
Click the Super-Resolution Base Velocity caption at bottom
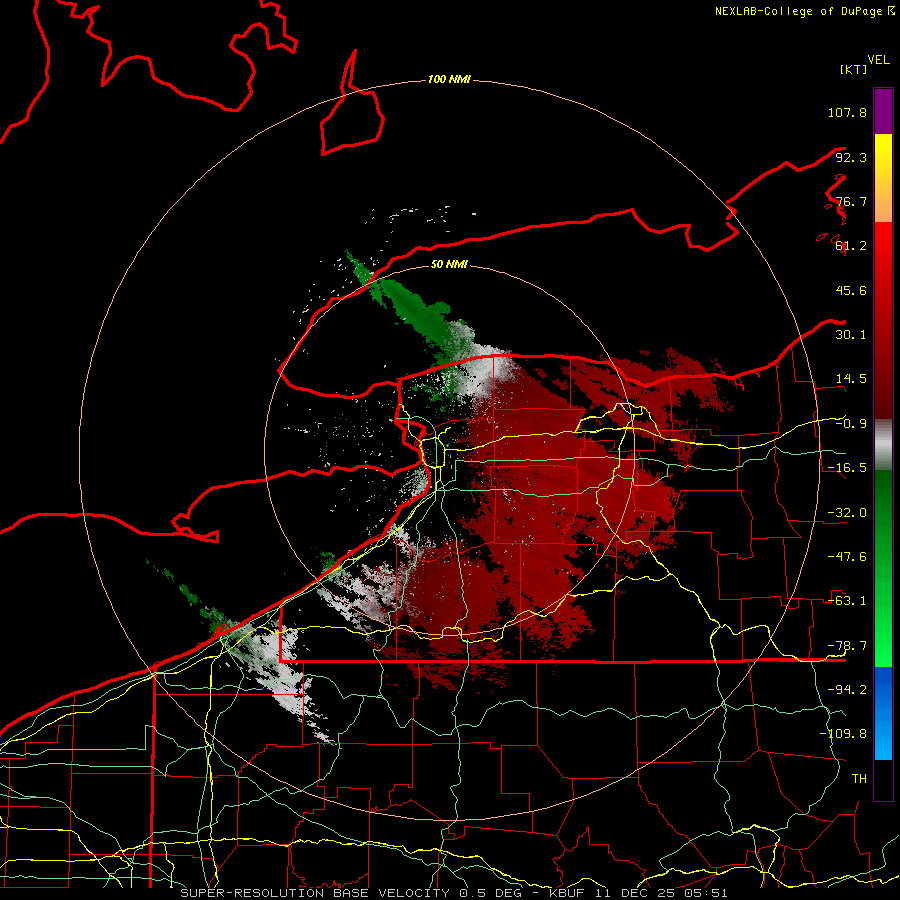(454, 893)
